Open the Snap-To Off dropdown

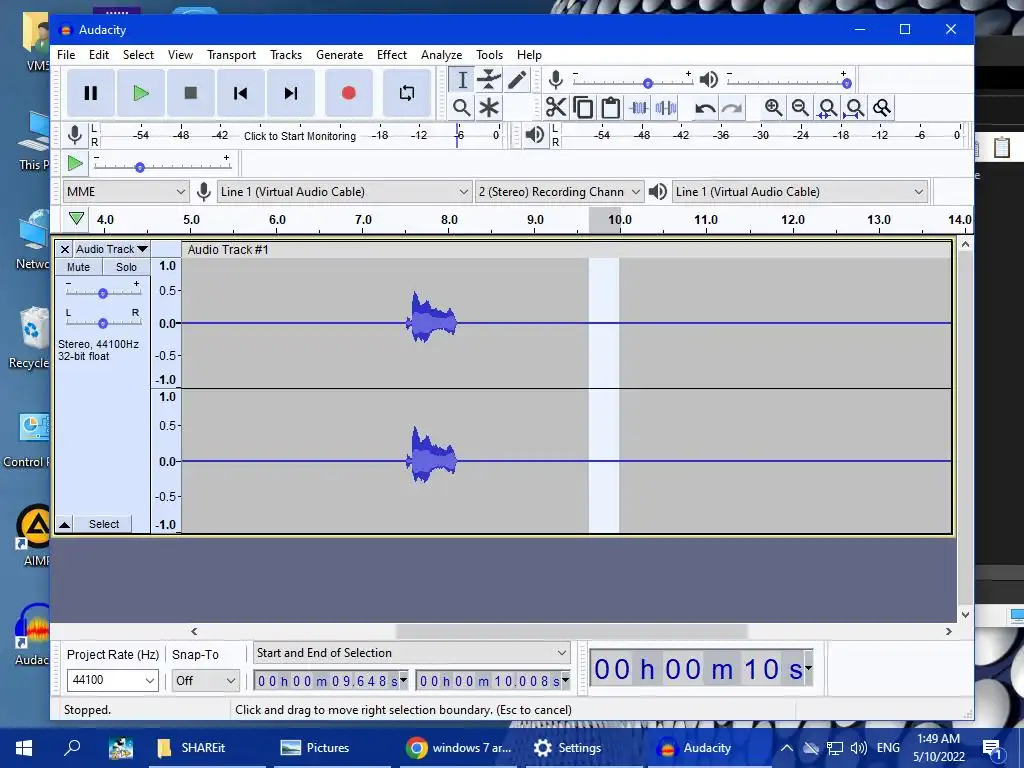tap(206, 680)
